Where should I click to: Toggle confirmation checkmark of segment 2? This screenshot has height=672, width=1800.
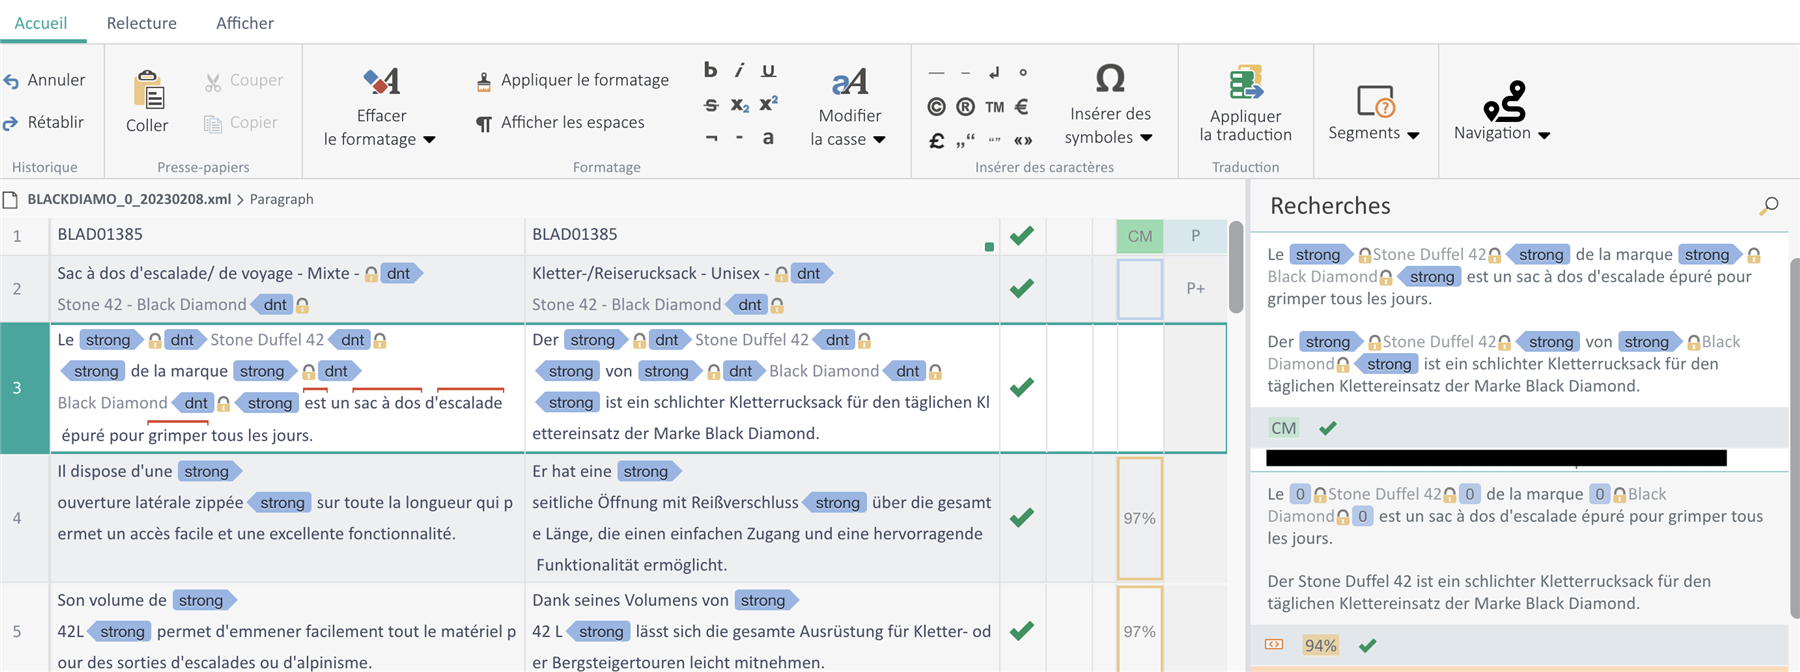point(1022,288)
